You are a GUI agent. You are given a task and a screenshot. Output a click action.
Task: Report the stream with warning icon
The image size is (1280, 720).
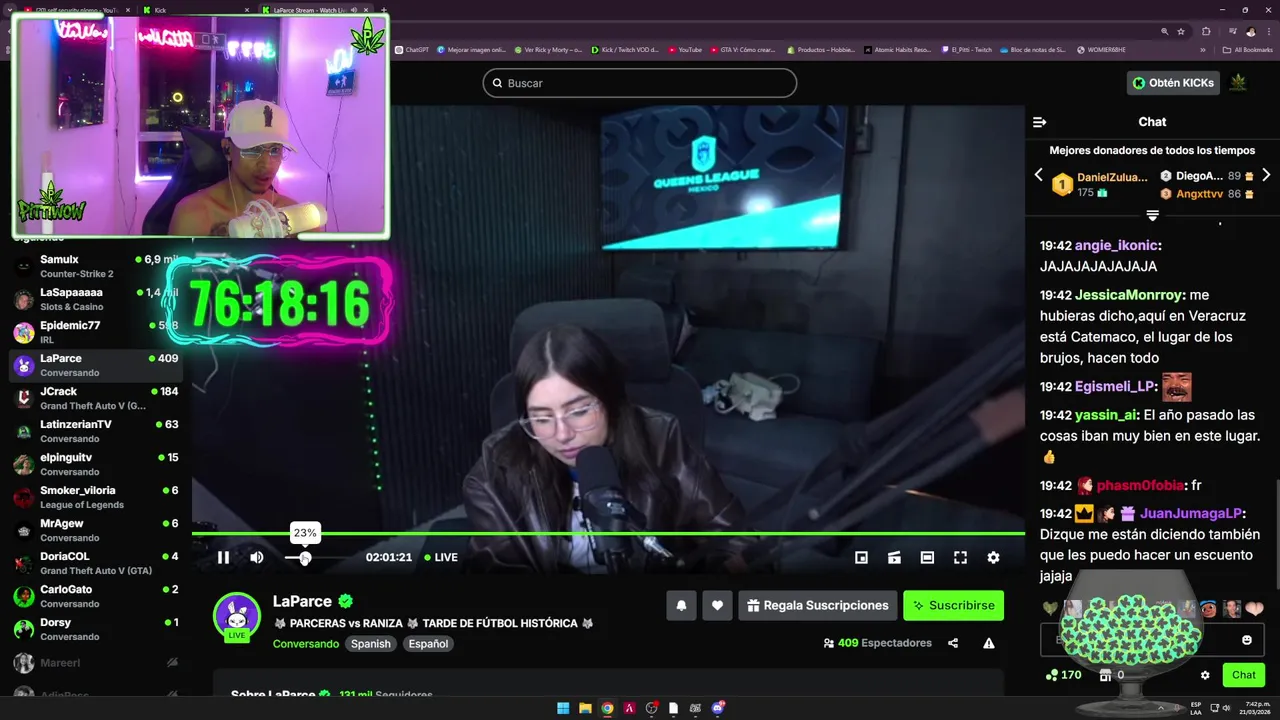click(x=989, y=643)
